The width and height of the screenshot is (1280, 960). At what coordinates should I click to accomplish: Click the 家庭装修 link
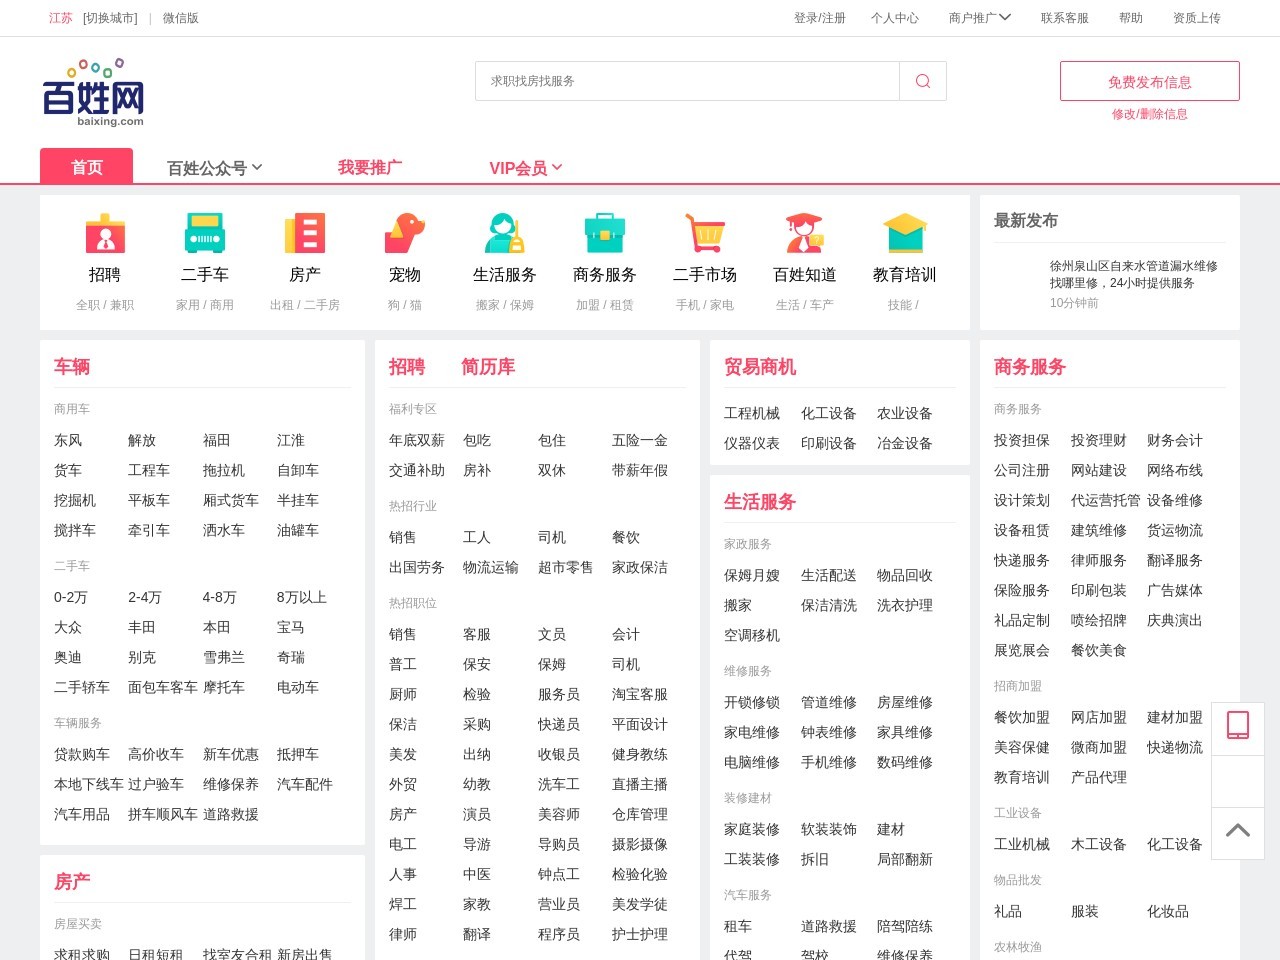pos(752,829)
